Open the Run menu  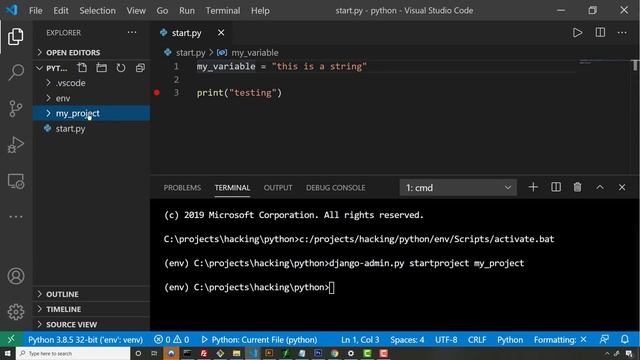tap(187, 11)
